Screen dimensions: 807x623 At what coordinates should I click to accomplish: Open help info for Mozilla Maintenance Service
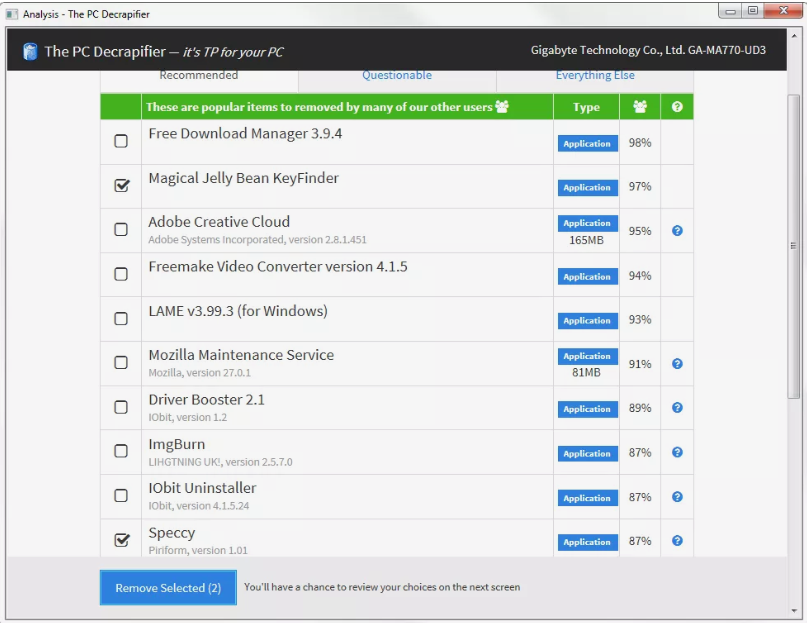pyautogui.click(x=677, y=364)
